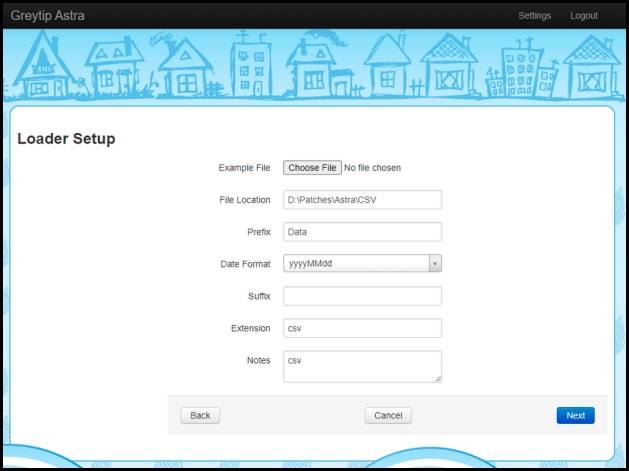Click the "File Location" label
Image resolution: width=629 pixels, height=471 pixels.
(245, 200)
